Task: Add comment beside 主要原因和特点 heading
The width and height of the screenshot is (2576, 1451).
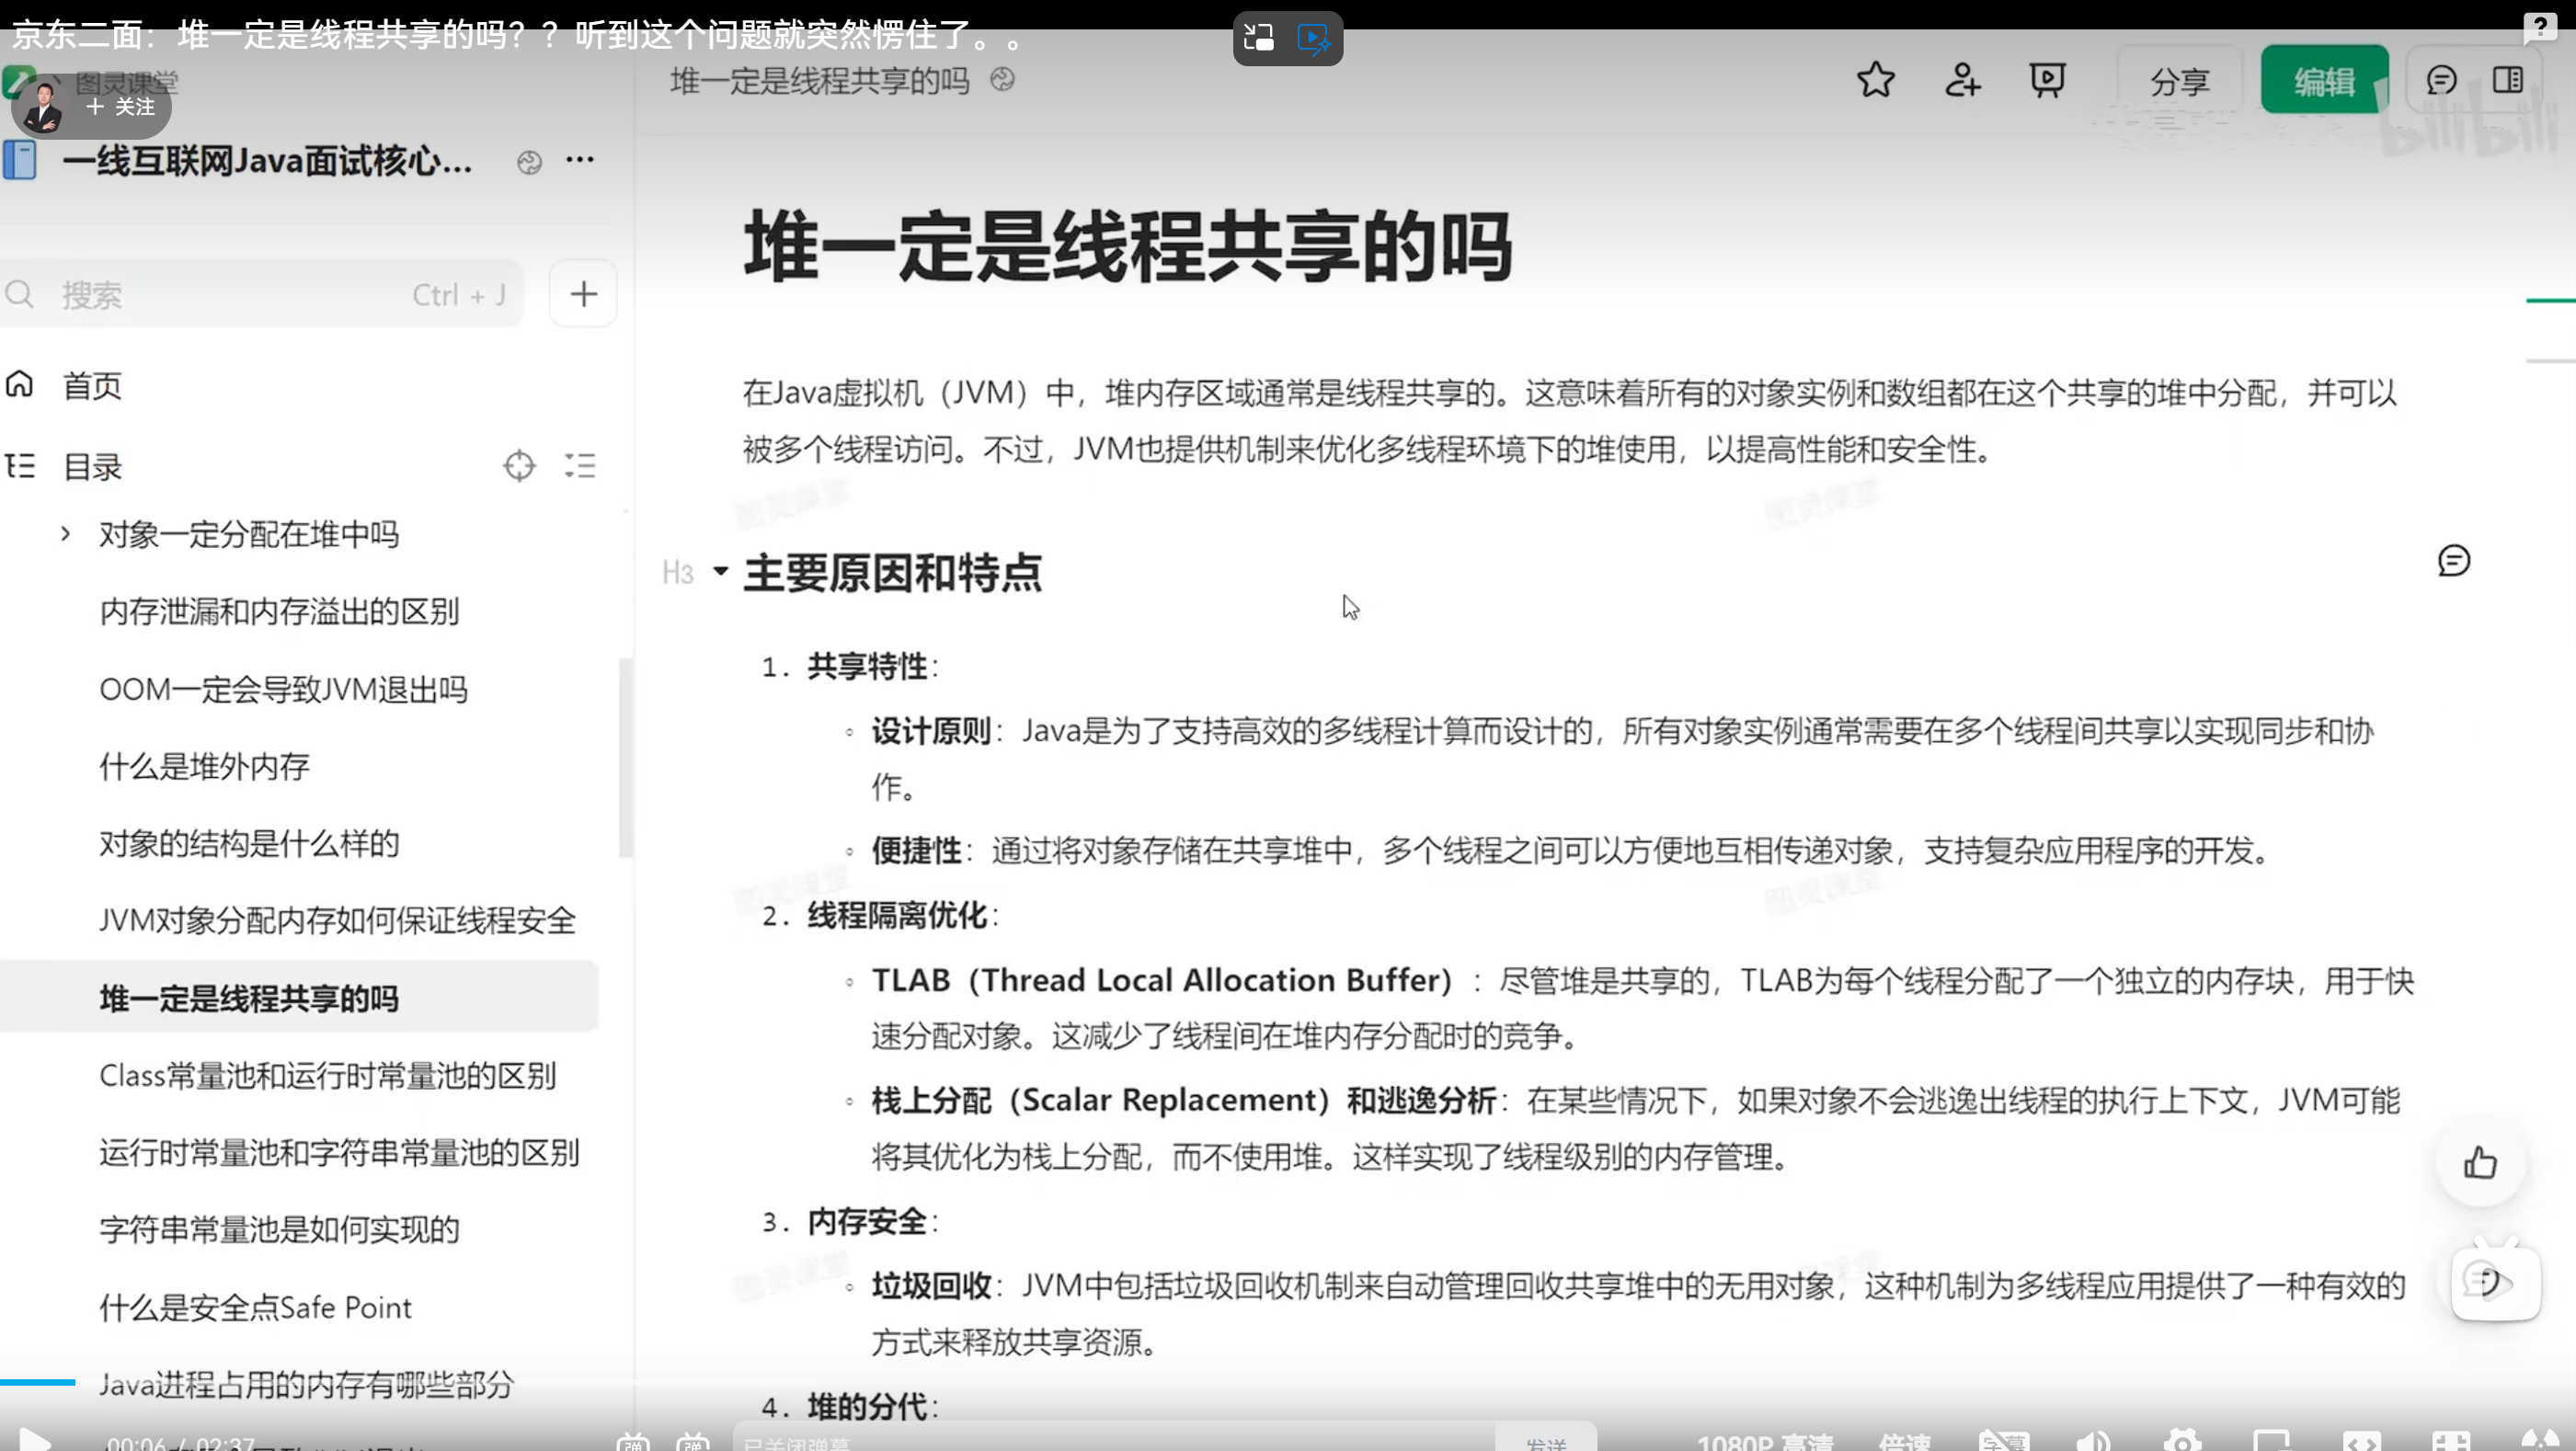Action: click(x=2453, y=561)
